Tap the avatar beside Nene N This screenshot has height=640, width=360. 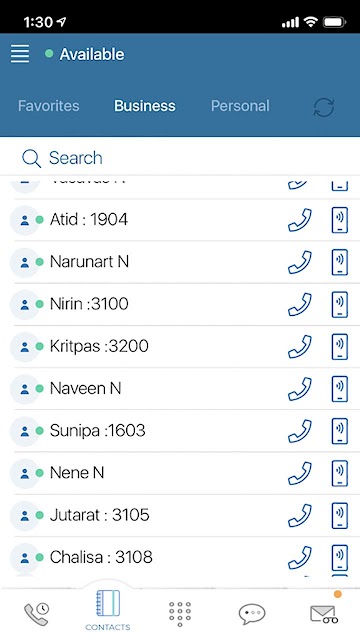click(24, 473)
